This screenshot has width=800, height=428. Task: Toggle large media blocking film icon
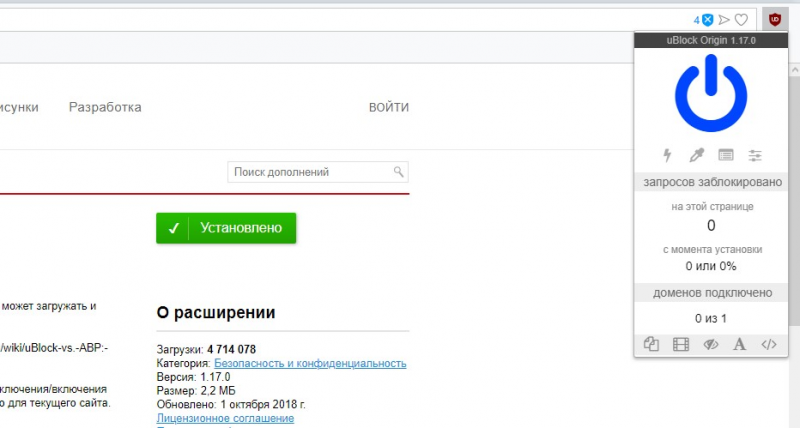tap(681, 344)
